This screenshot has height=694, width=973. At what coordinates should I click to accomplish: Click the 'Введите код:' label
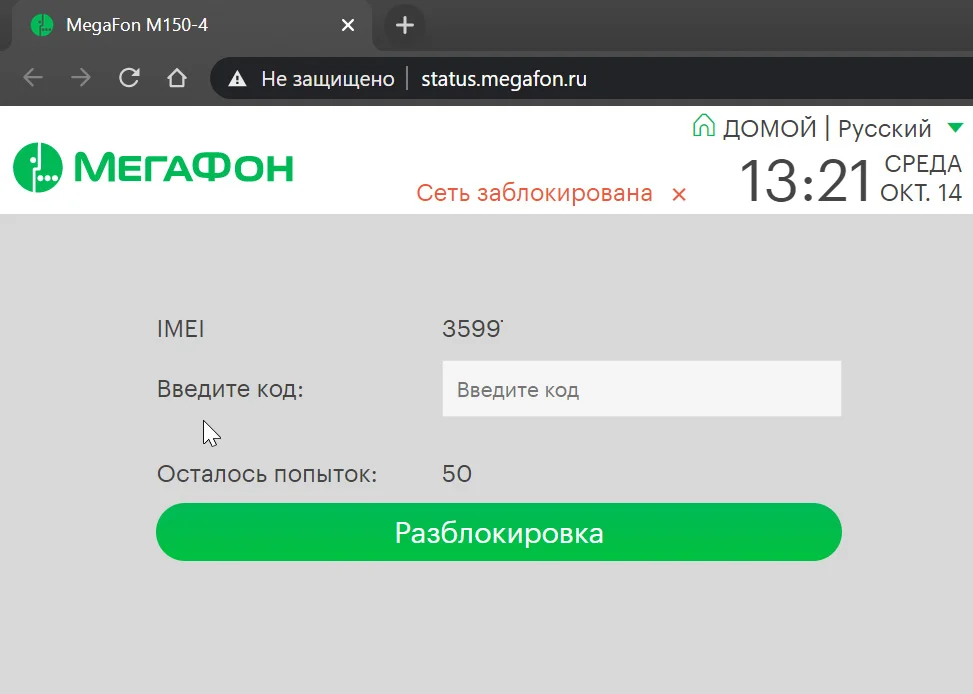pos(230,389)
